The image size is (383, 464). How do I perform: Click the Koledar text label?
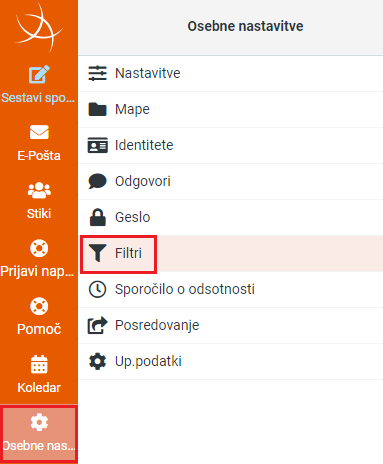pos(39,388)
